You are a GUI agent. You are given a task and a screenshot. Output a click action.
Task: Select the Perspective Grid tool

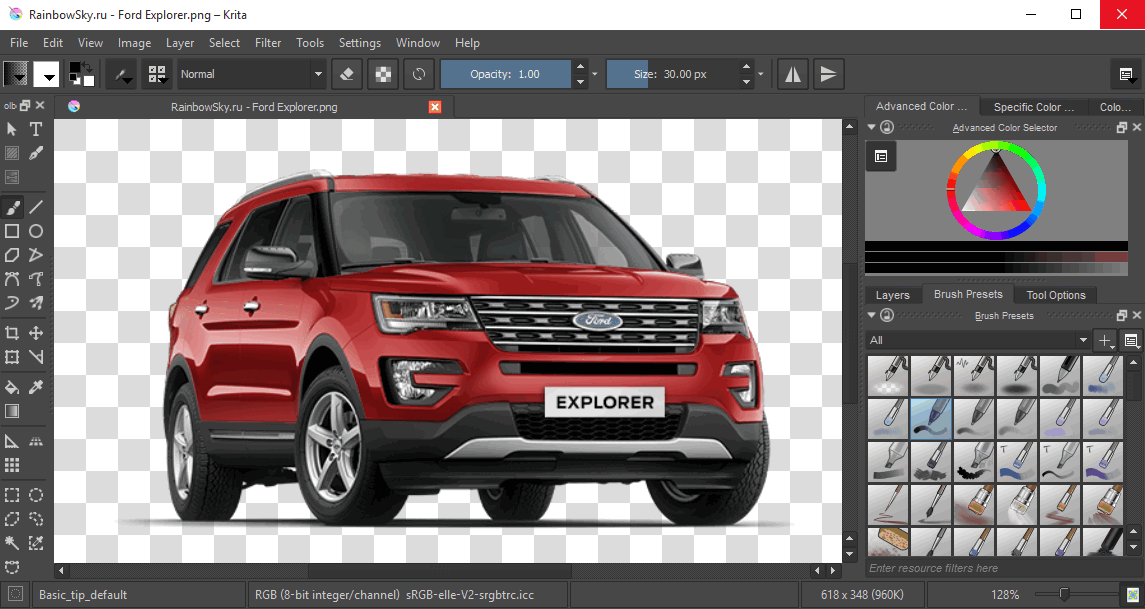tap(36, 441)
